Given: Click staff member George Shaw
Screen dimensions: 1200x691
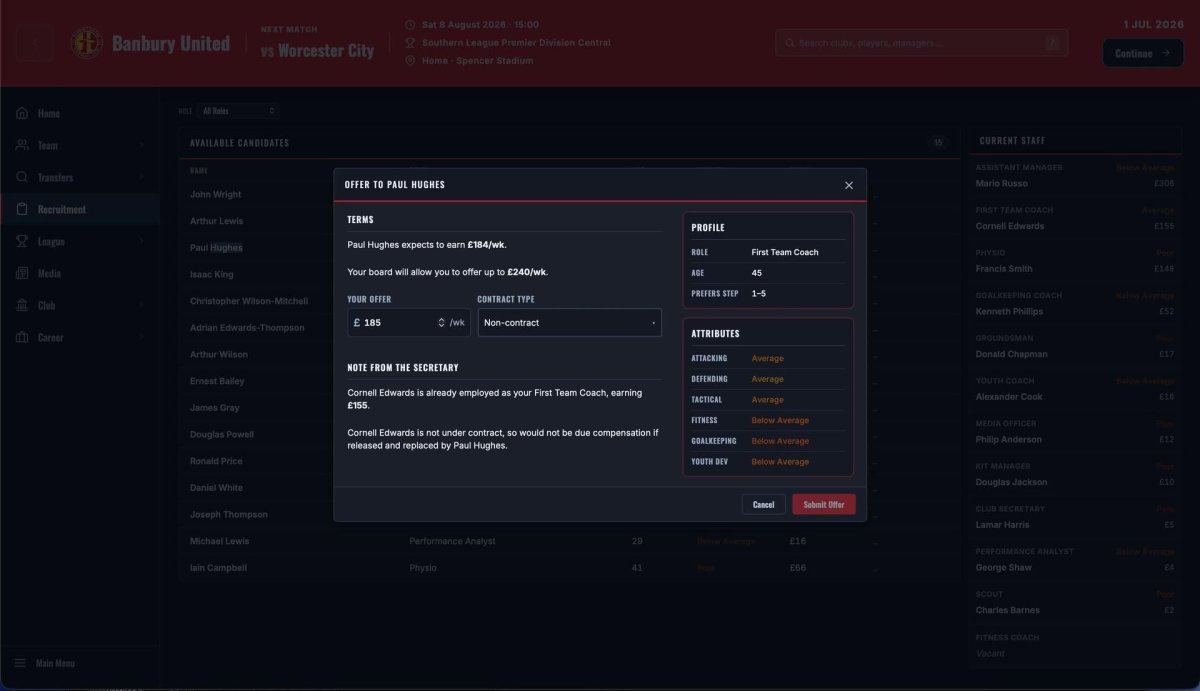Looking at the screenshot, I should click(1004, 567).
